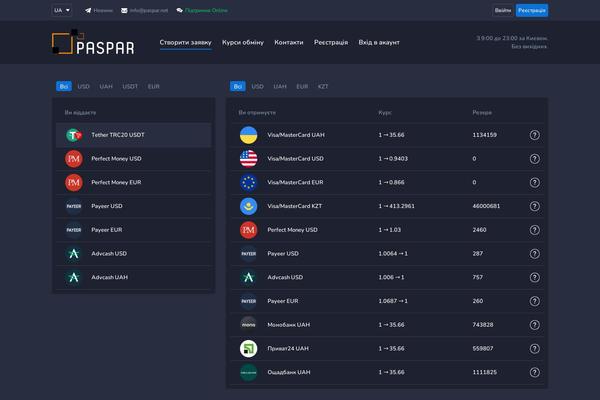The height and width of the screenshot is (400, 600).
Task: Open help for Visa/MasterCard EUR row
Action: click(535, 183)
